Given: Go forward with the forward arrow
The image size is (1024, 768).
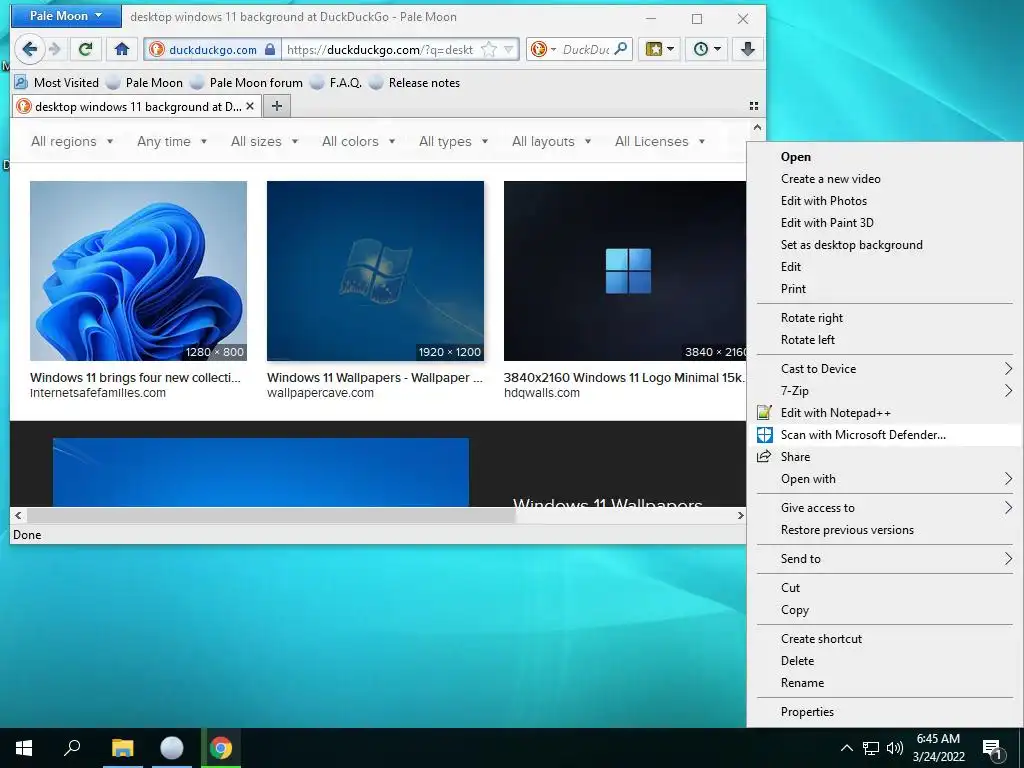Looking at the screenshot, I should tap(55, 49).
